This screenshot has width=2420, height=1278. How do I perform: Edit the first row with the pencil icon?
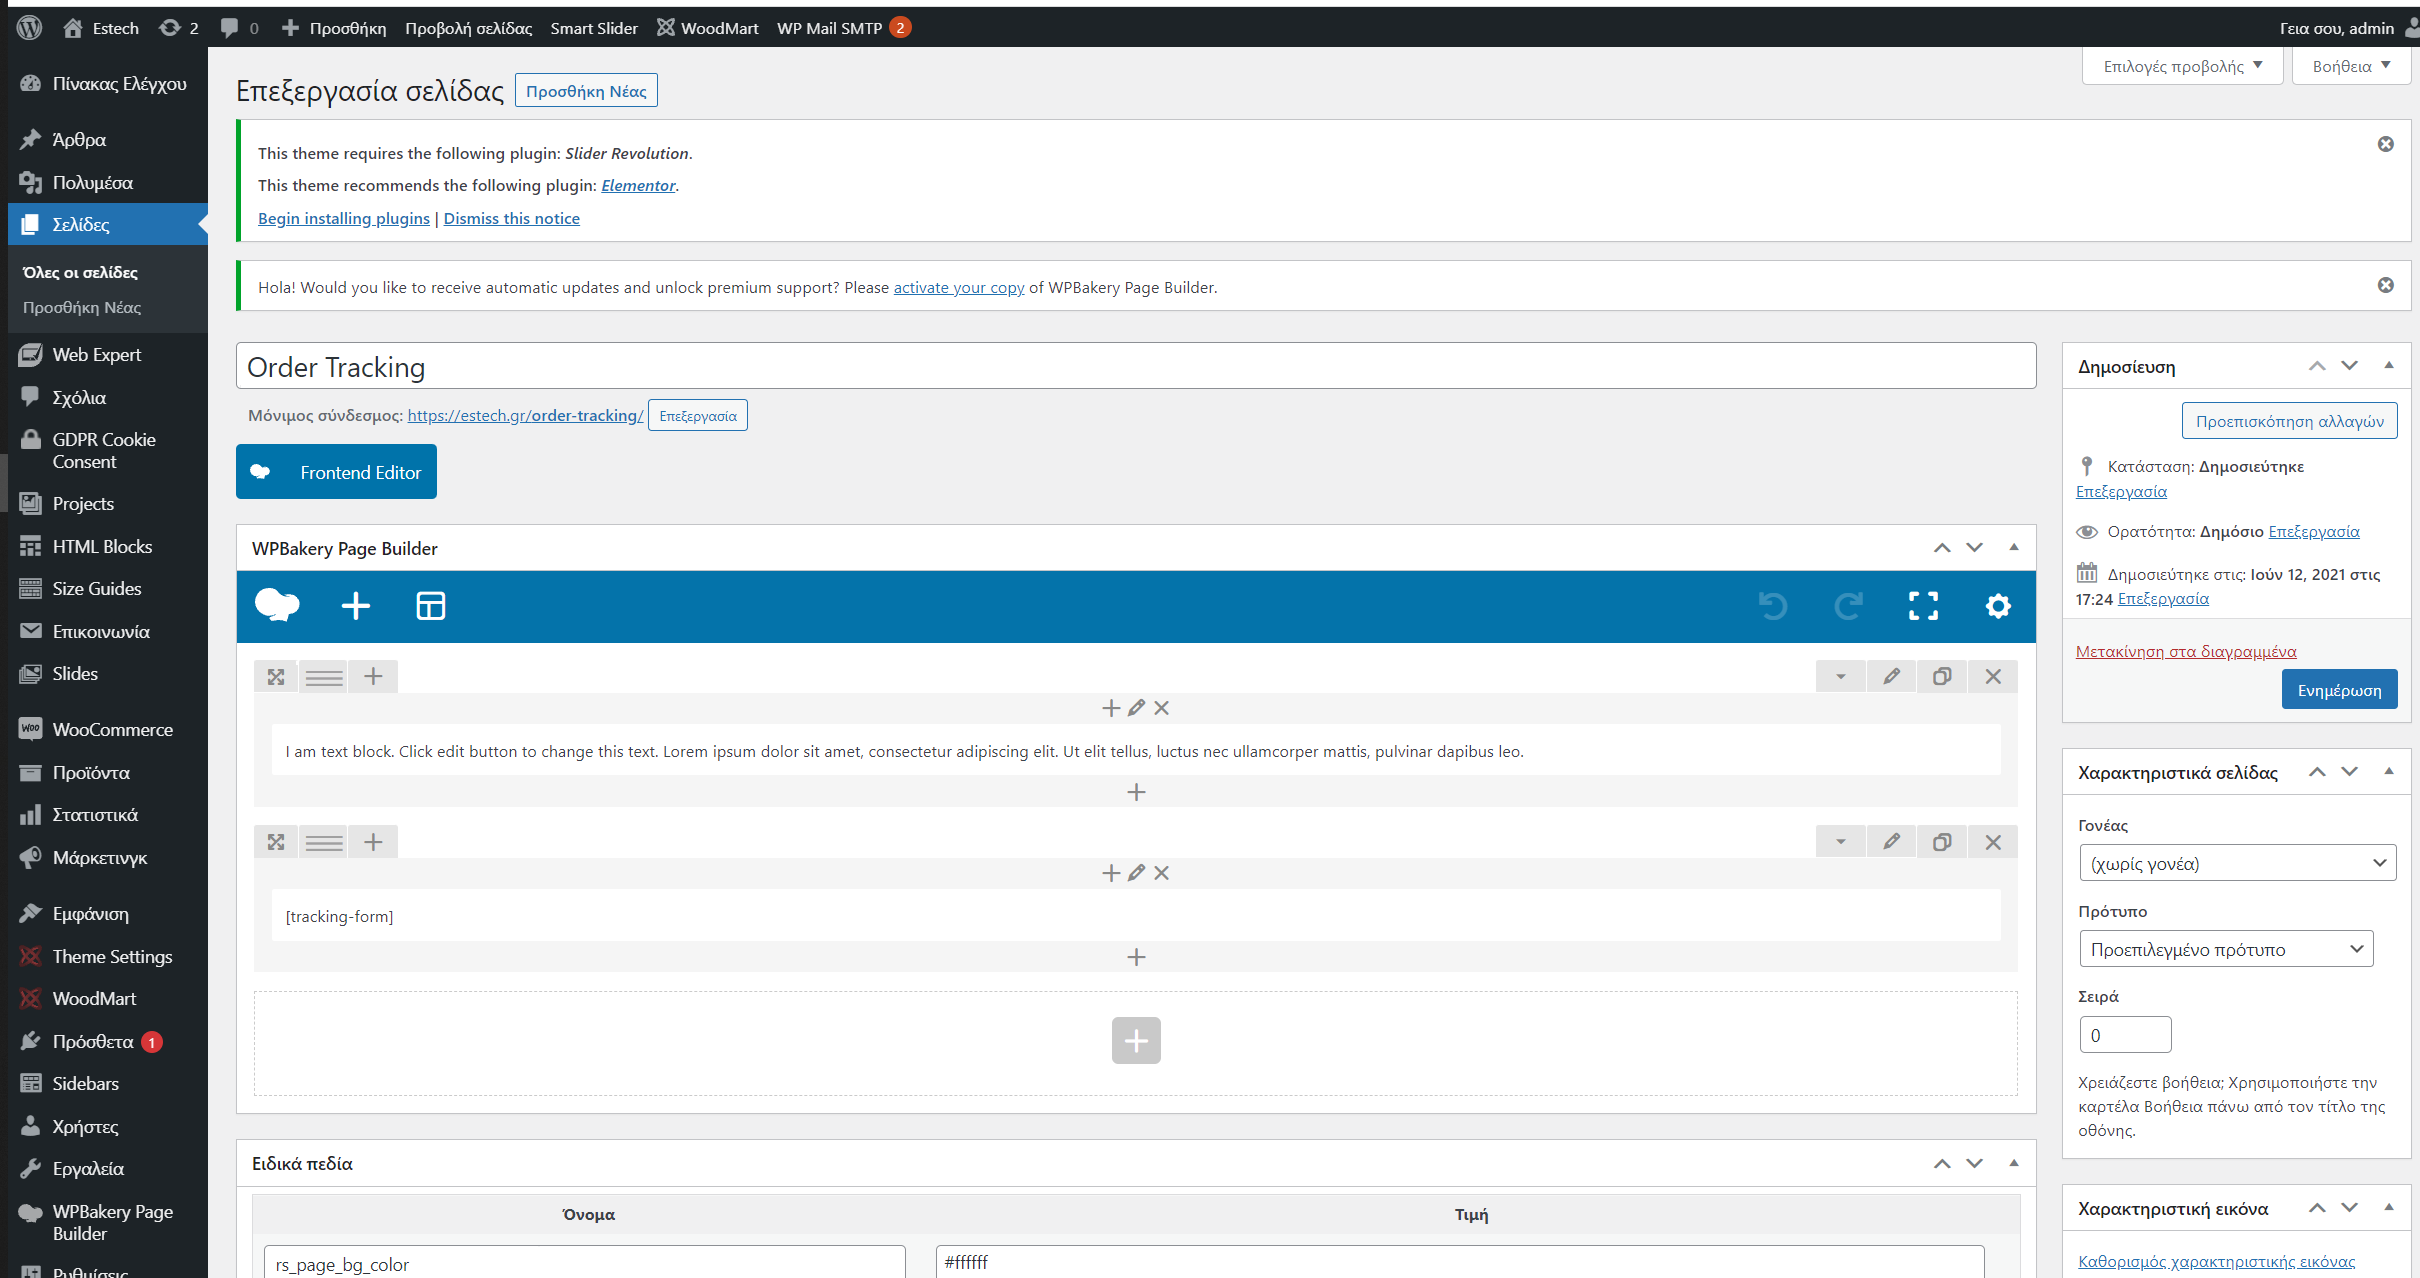click(1891, 676)
